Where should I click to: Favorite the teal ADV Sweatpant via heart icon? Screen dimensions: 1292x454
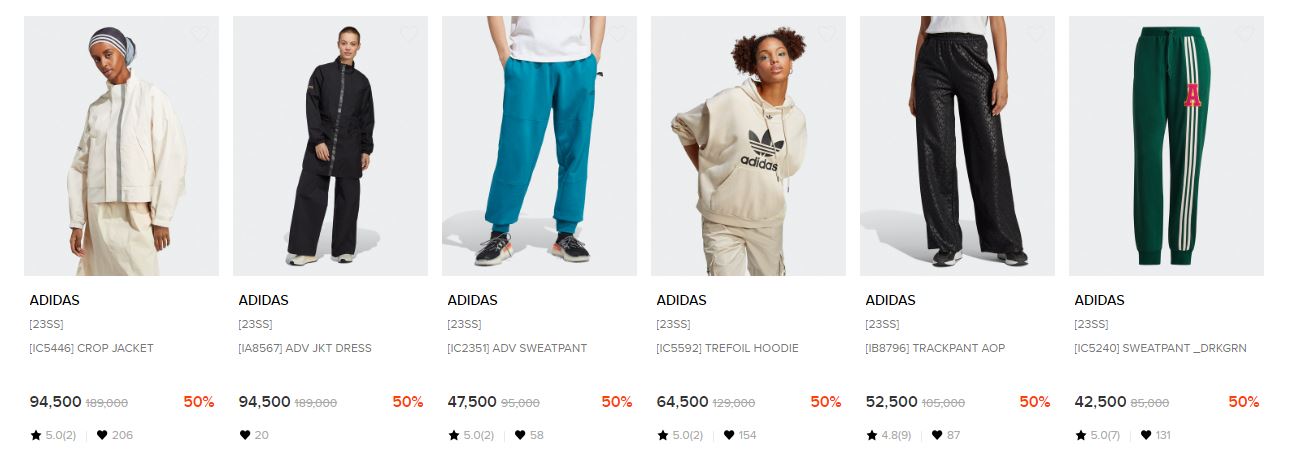point(618,34)
